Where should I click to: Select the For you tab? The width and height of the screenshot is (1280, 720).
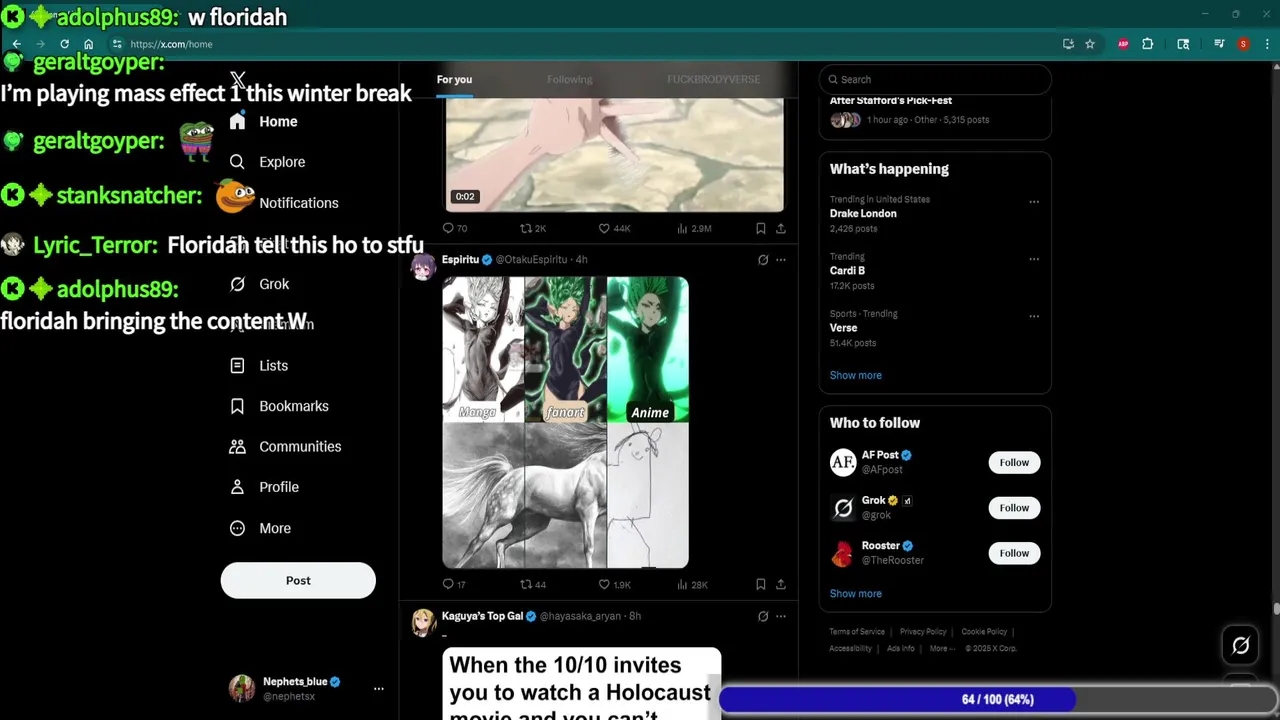pos(454,79)
